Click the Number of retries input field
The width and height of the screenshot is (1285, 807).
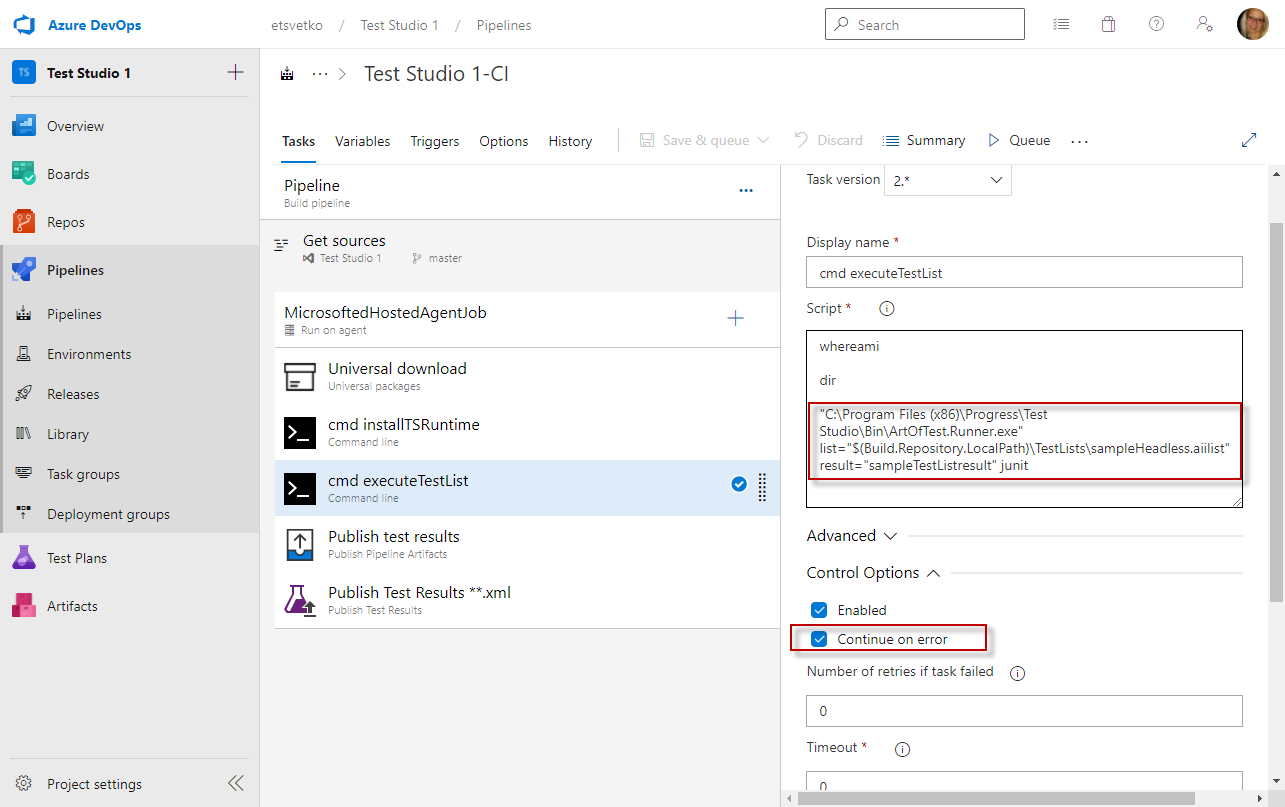1024,711
